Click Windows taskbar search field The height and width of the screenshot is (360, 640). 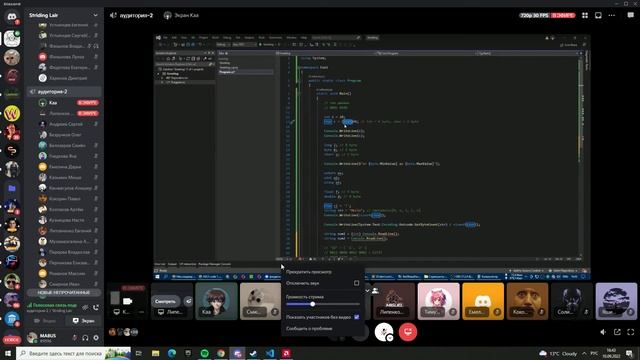click(73, 353)
